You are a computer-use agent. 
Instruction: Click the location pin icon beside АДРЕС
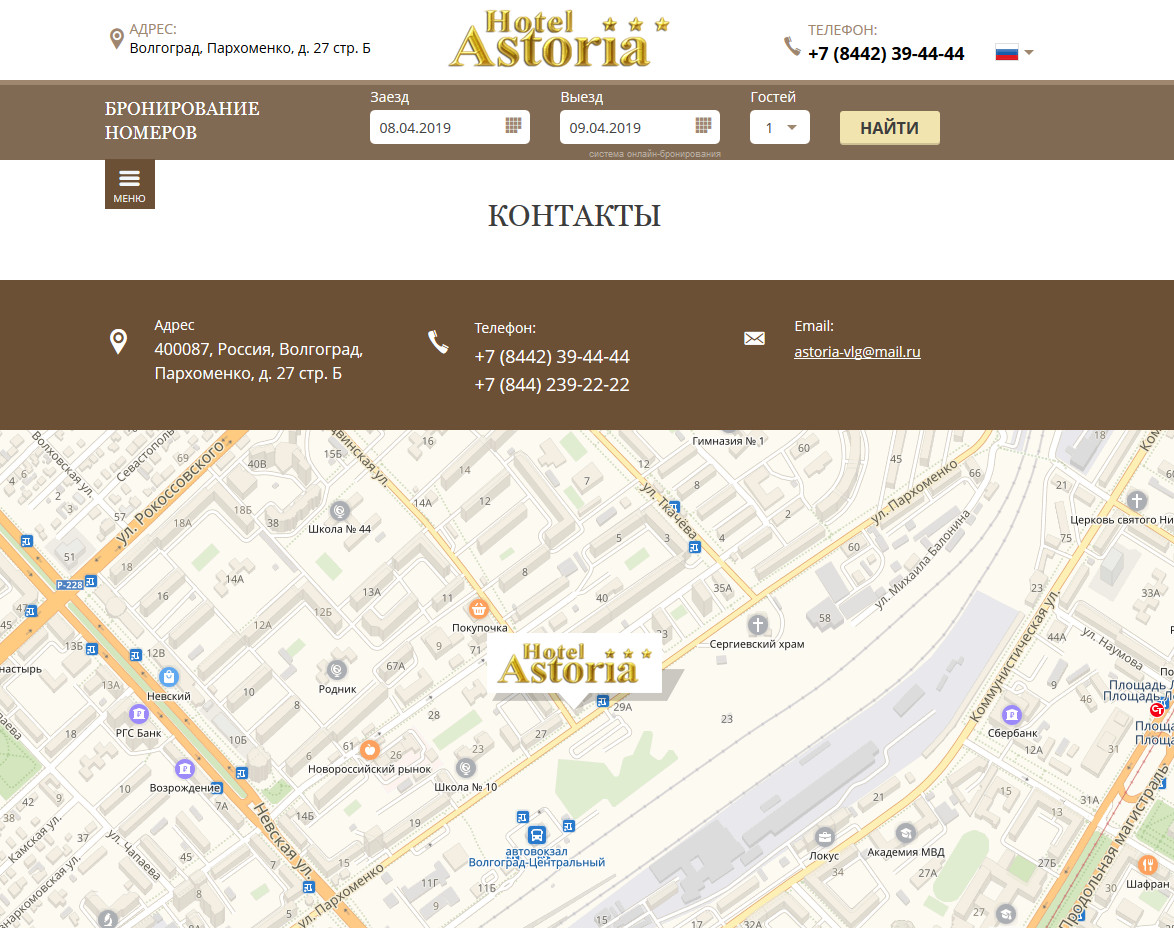(116, 39)
